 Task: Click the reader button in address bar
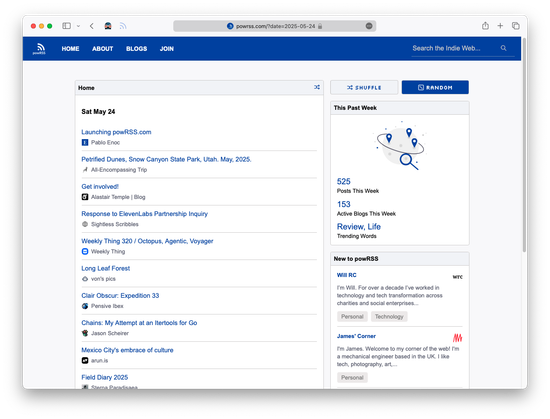pos(369,26)
